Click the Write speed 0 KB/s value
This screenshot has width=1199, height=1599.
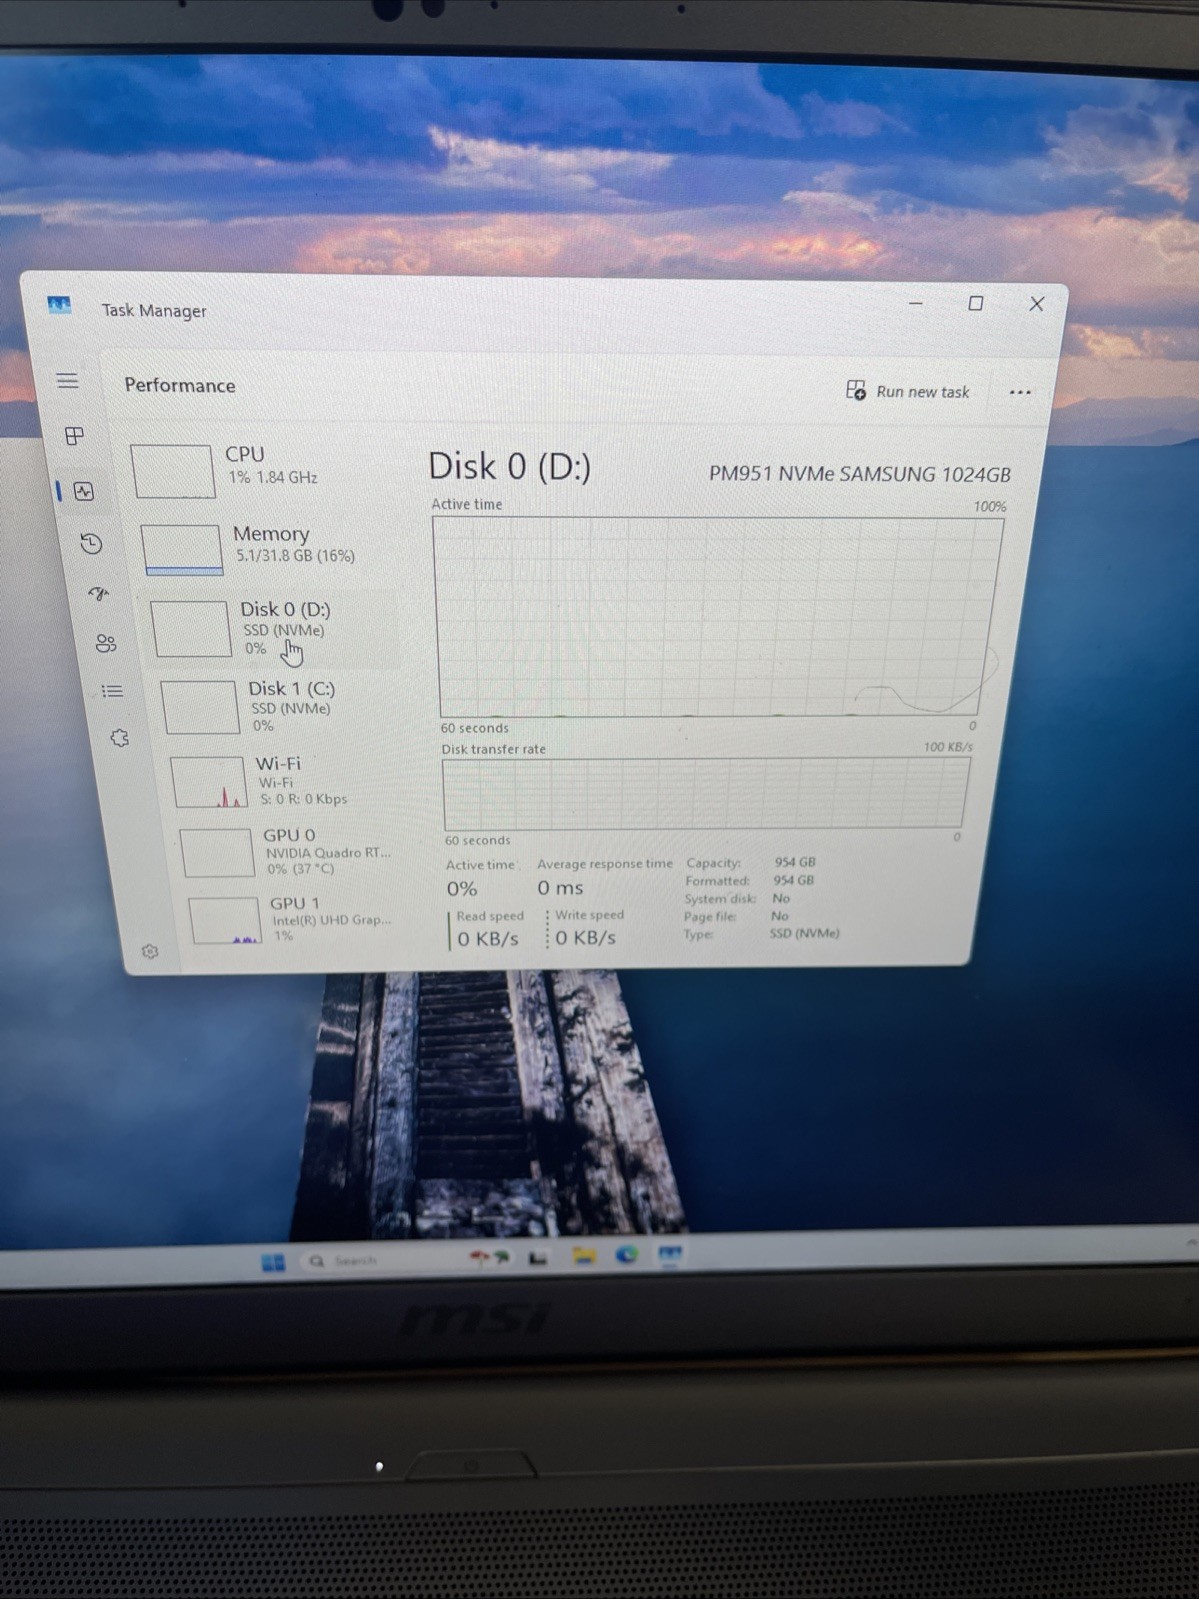tap(585, 938)
